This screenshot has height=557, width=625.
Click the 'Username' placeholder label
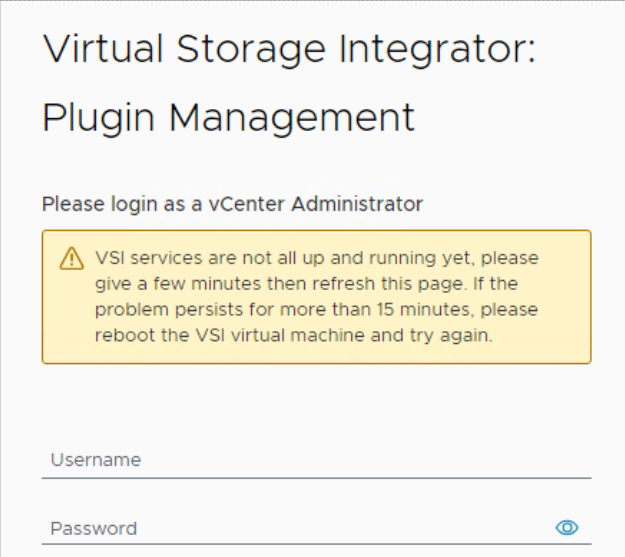click(x=96, y=461)
